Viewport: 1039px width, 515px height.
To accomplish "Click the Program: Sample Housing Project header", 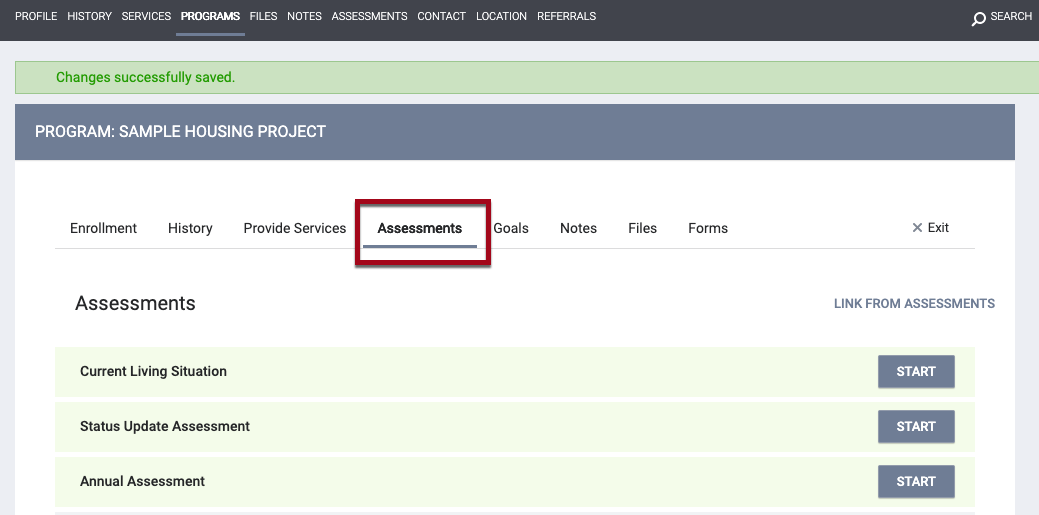I will tap(180, 131).
